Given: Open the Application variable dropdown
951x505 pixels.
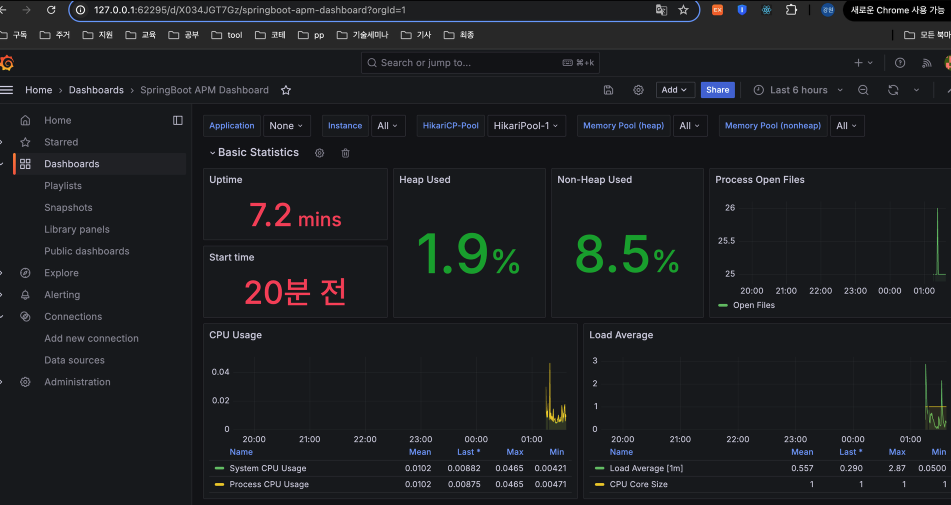Looking at the screenshot, I should (x=287, y=126).
